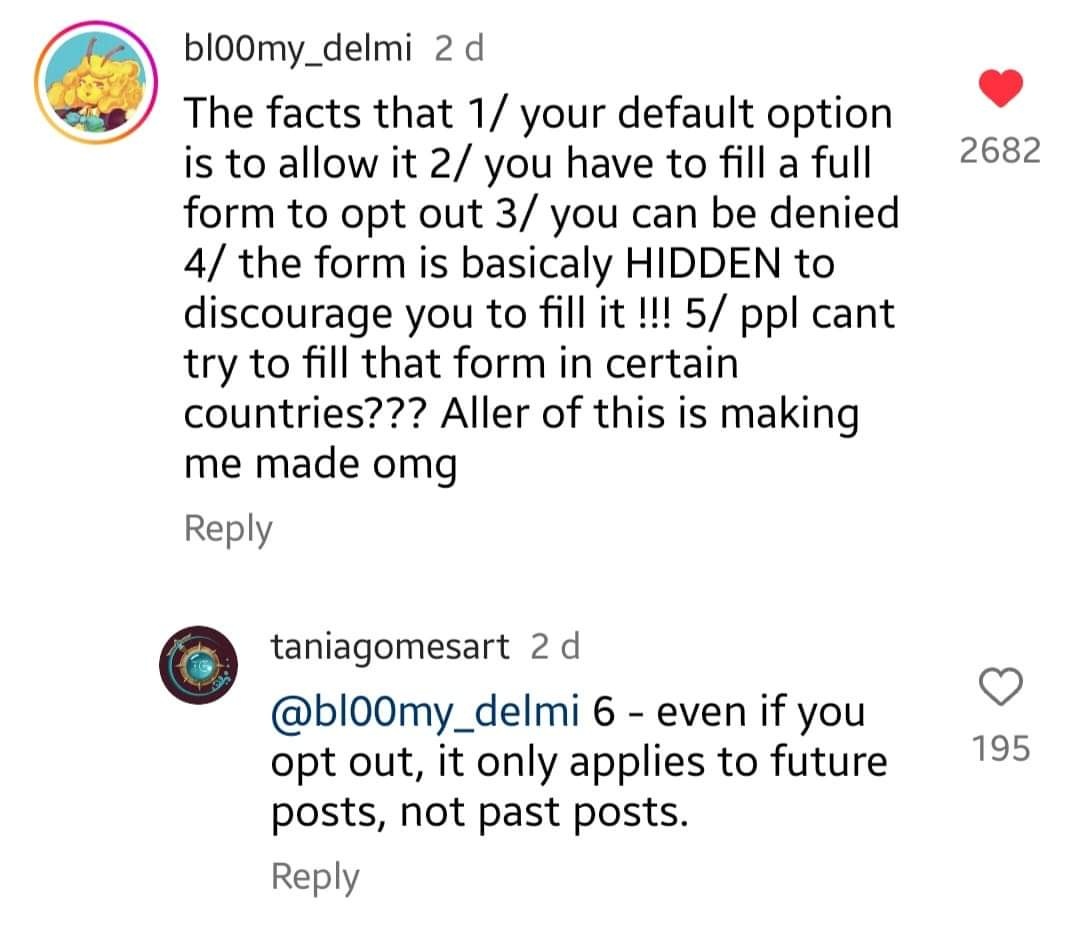This screenshot has height=948, width=1080.
Task: Click the word countries??? in the comment
Action: click(x=305, y=413)
